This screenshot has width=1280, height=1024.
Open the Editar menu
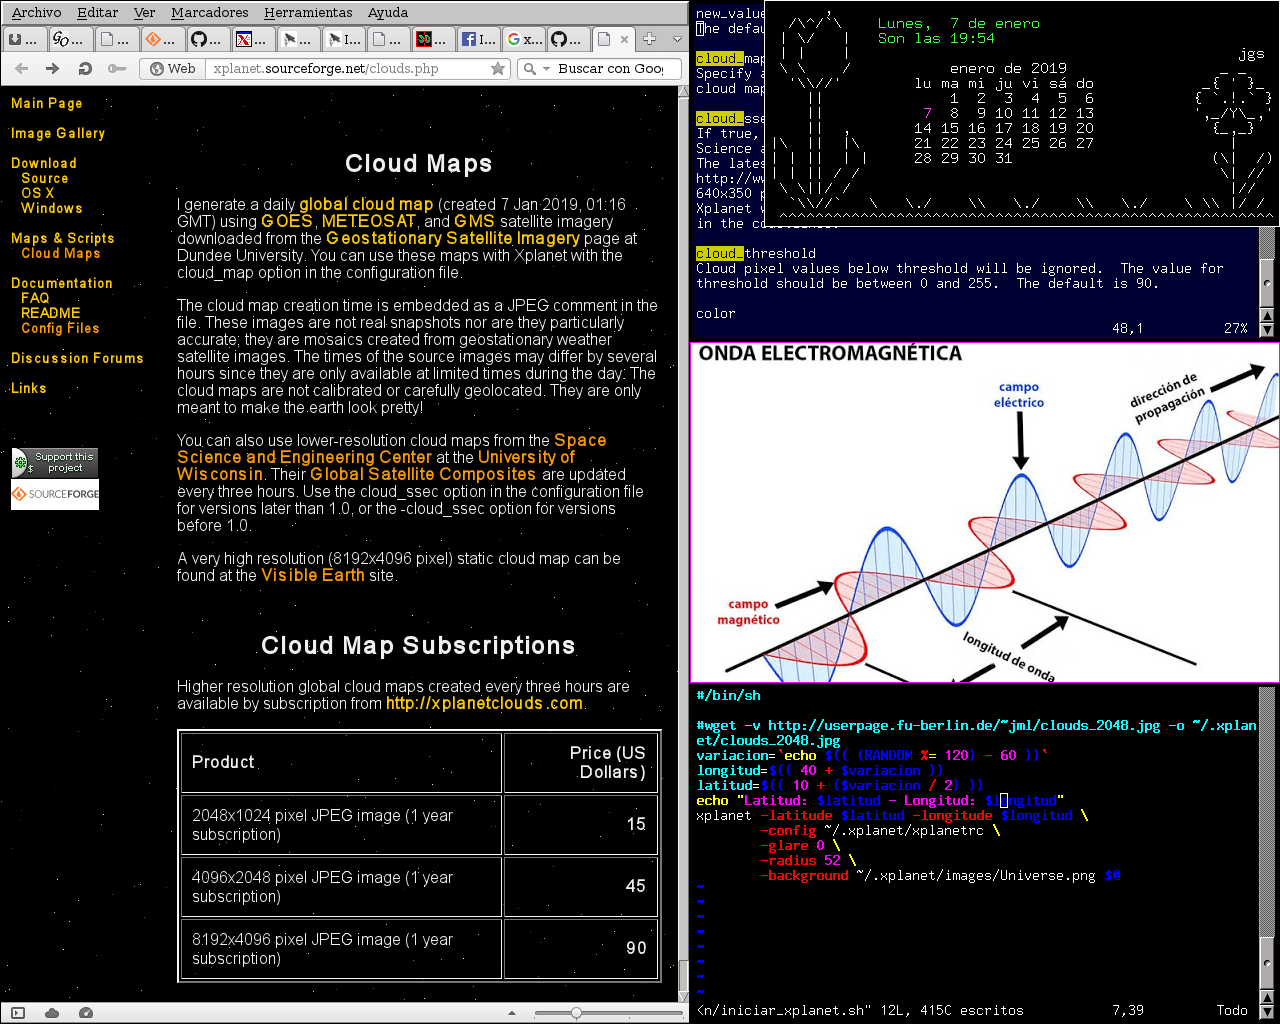click(x=97, y=12)
